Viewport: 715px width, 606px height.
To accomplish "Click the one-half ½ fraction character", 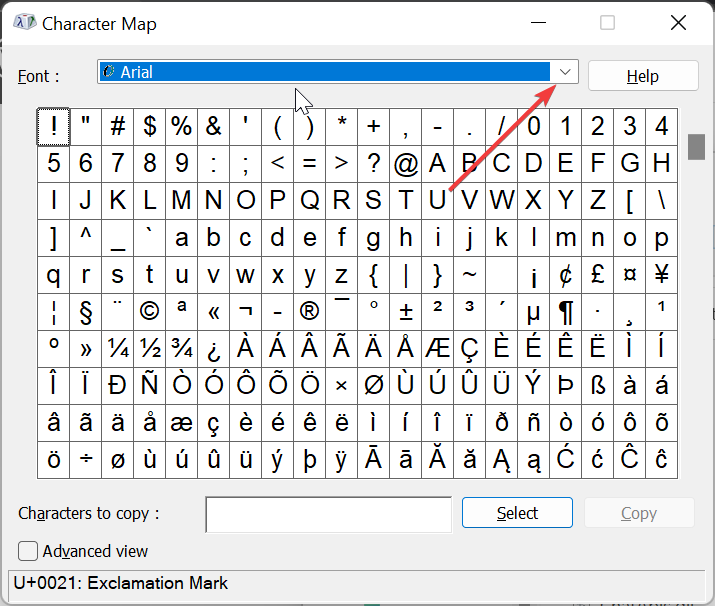I will 150,349.
